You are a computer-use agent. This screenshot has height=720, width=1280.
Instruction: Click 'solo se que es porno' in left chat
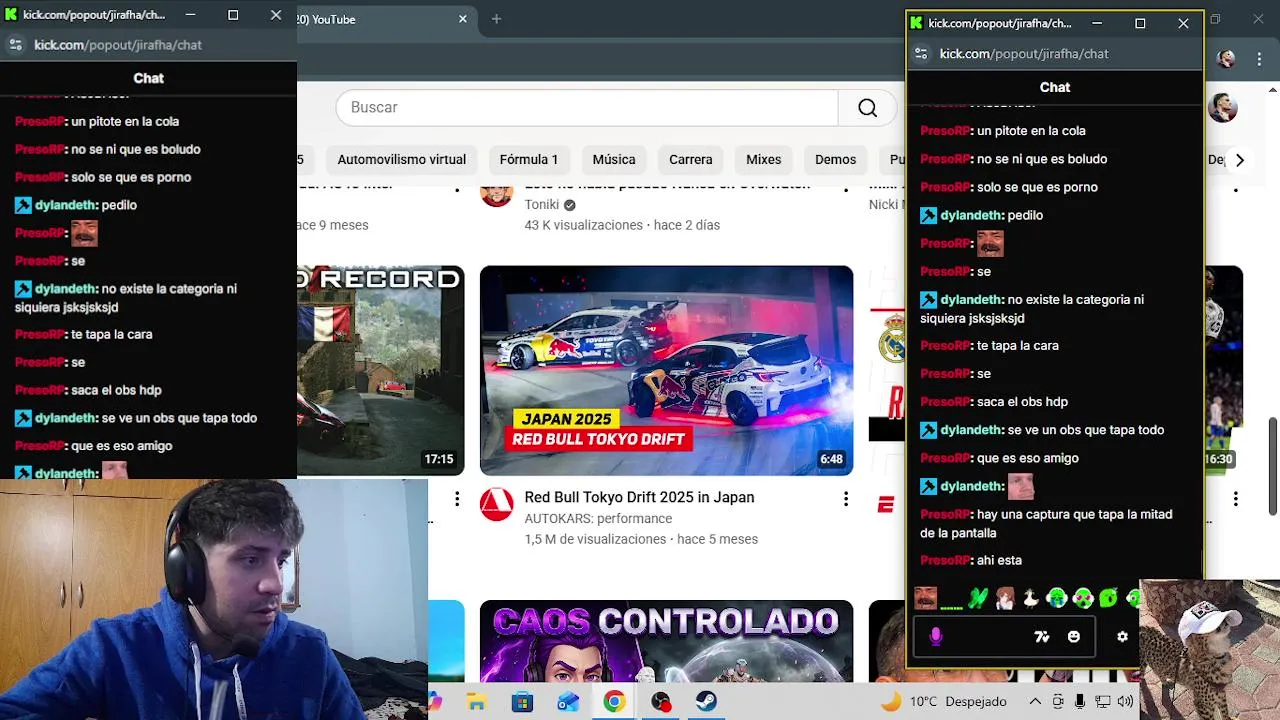[x=131, y=178]
